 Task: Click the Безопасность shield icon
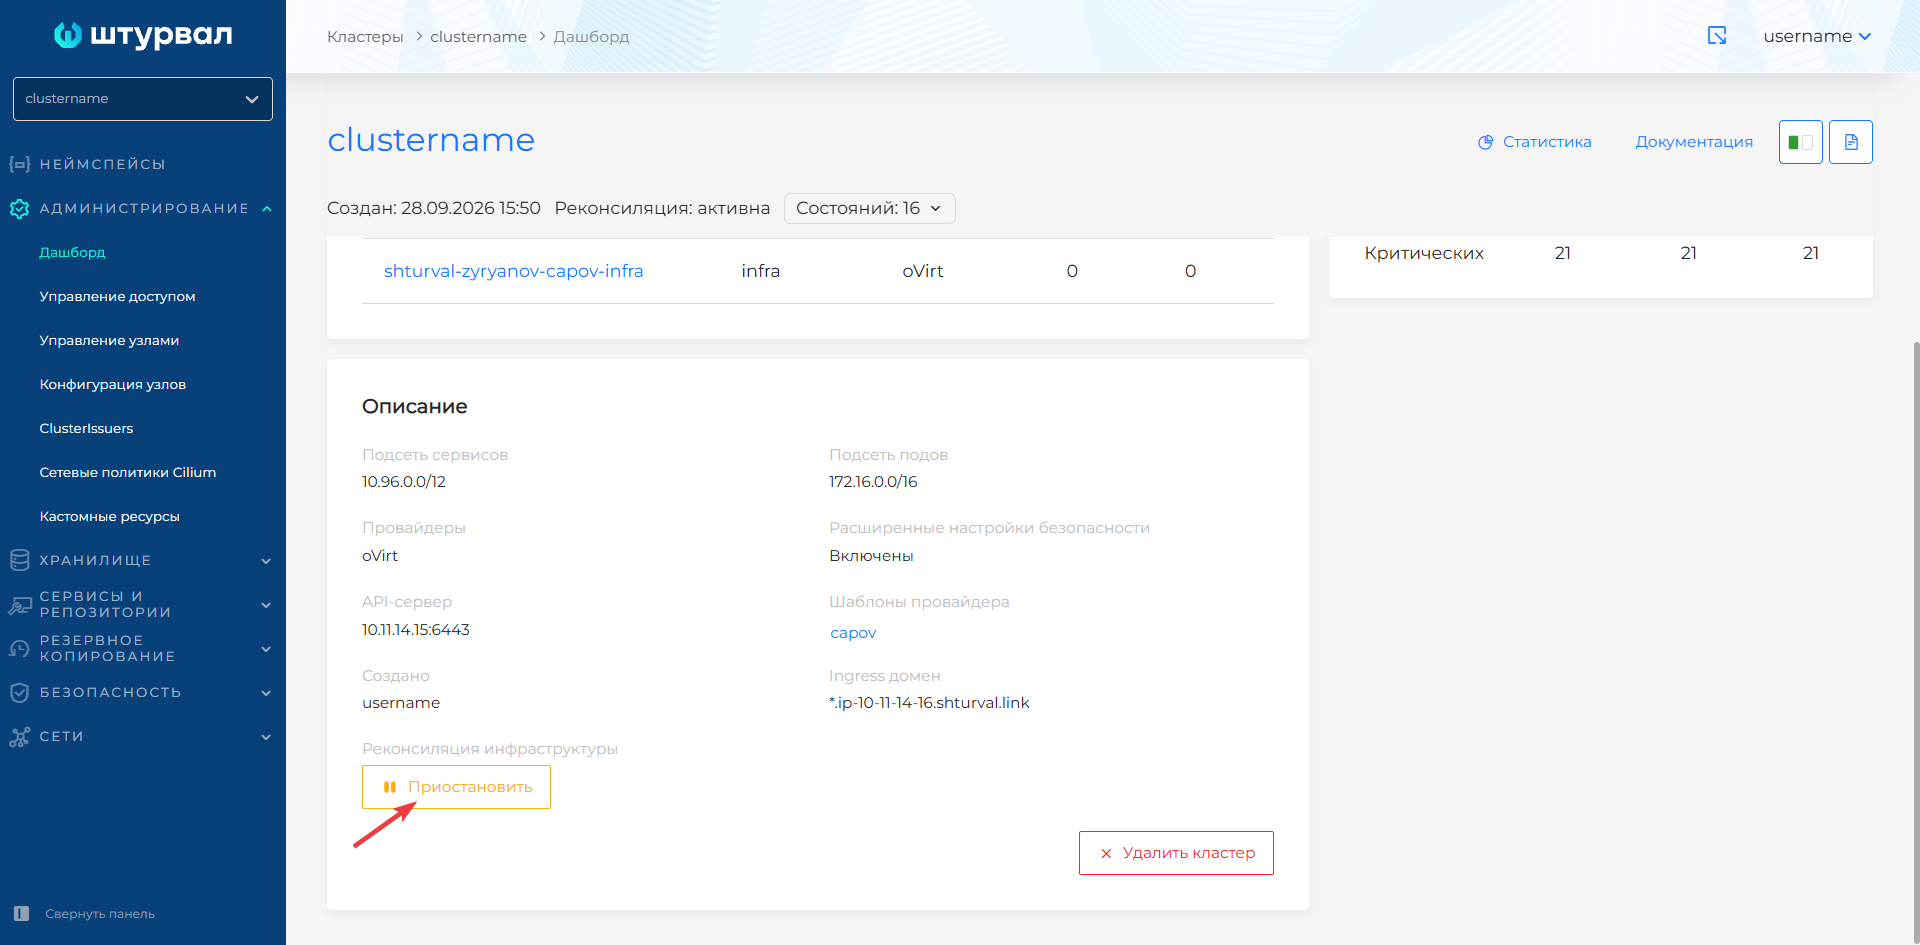click(19, 692)
